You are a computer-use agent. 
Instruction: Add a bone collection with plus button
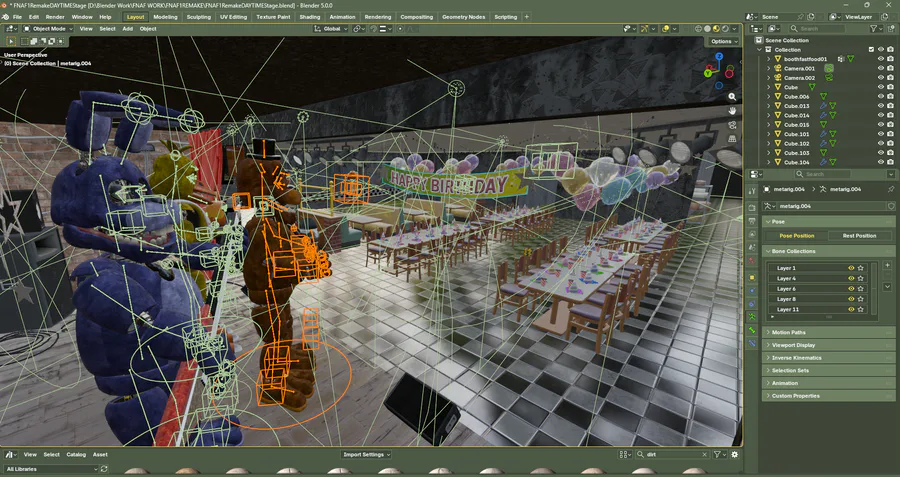click(x=887, y=266)
